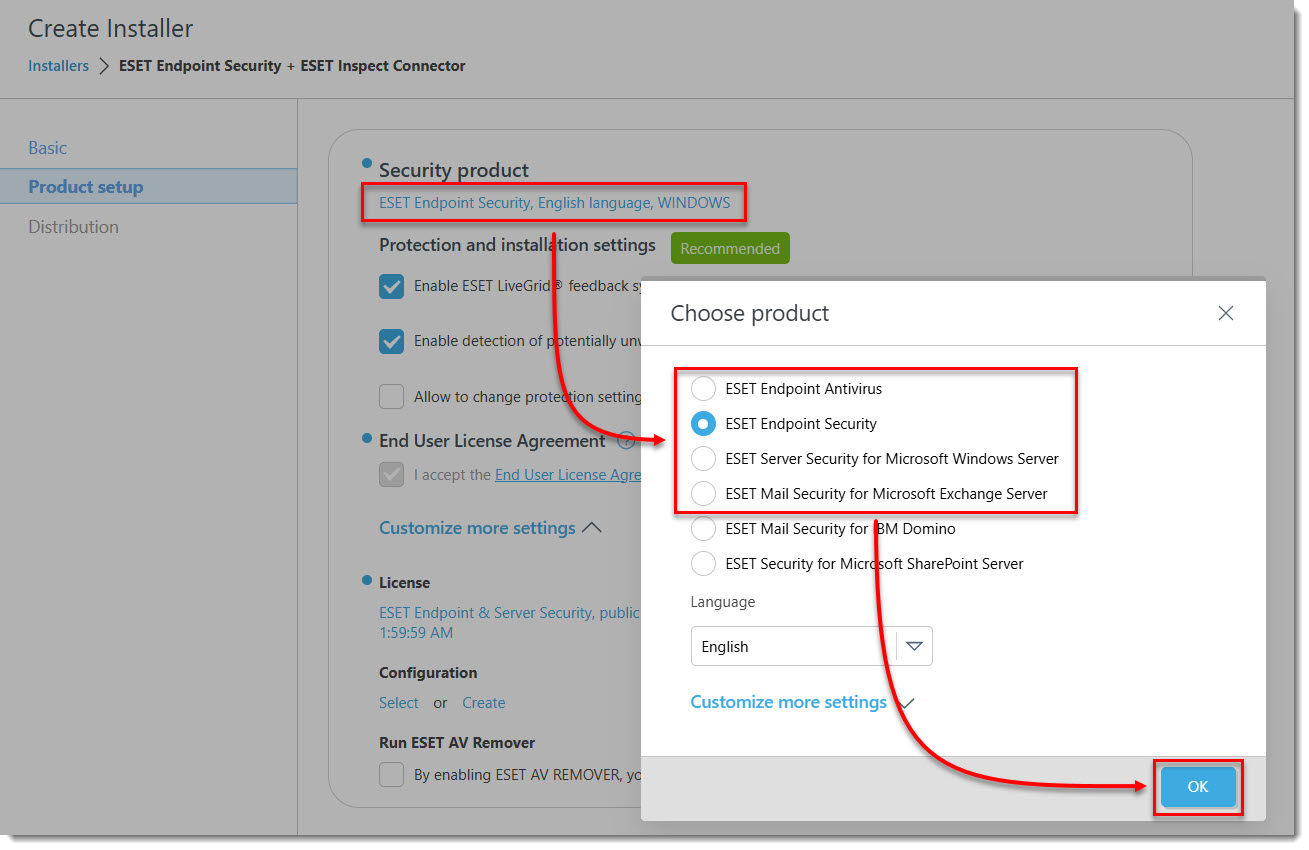This screenshot has width=1309, height=850.
Task: Click the Recommended badge
Action: point(730,249)
